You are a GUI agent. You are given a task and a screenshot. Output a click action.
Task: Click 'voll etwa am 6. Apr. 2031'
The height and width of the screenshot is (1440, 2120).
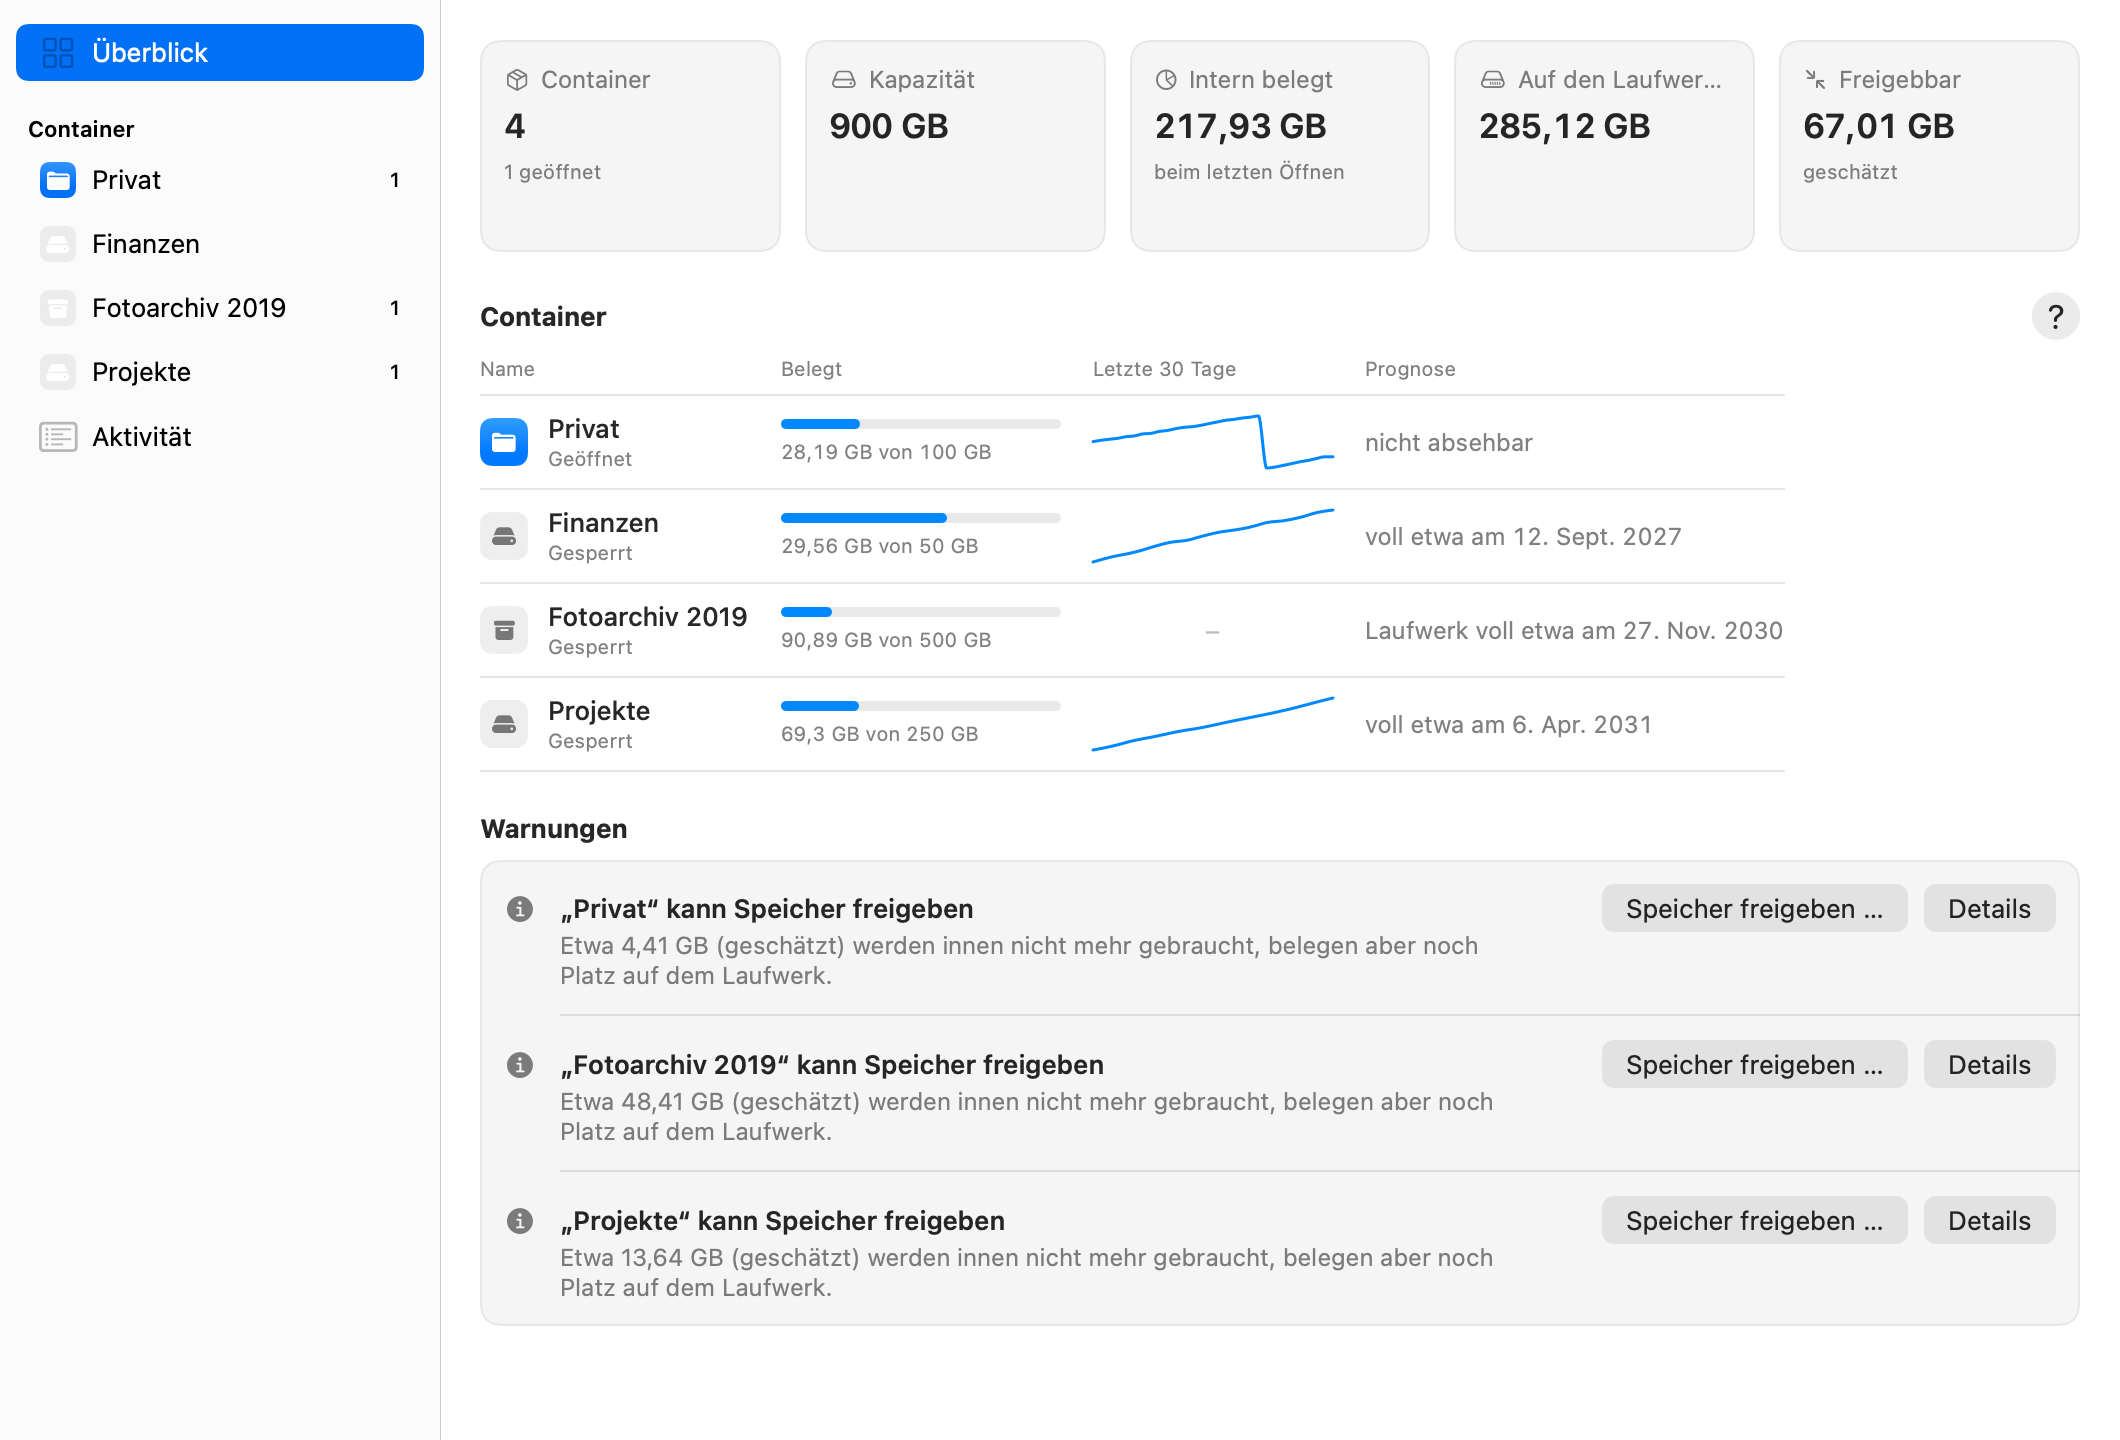coord(1508,725)
